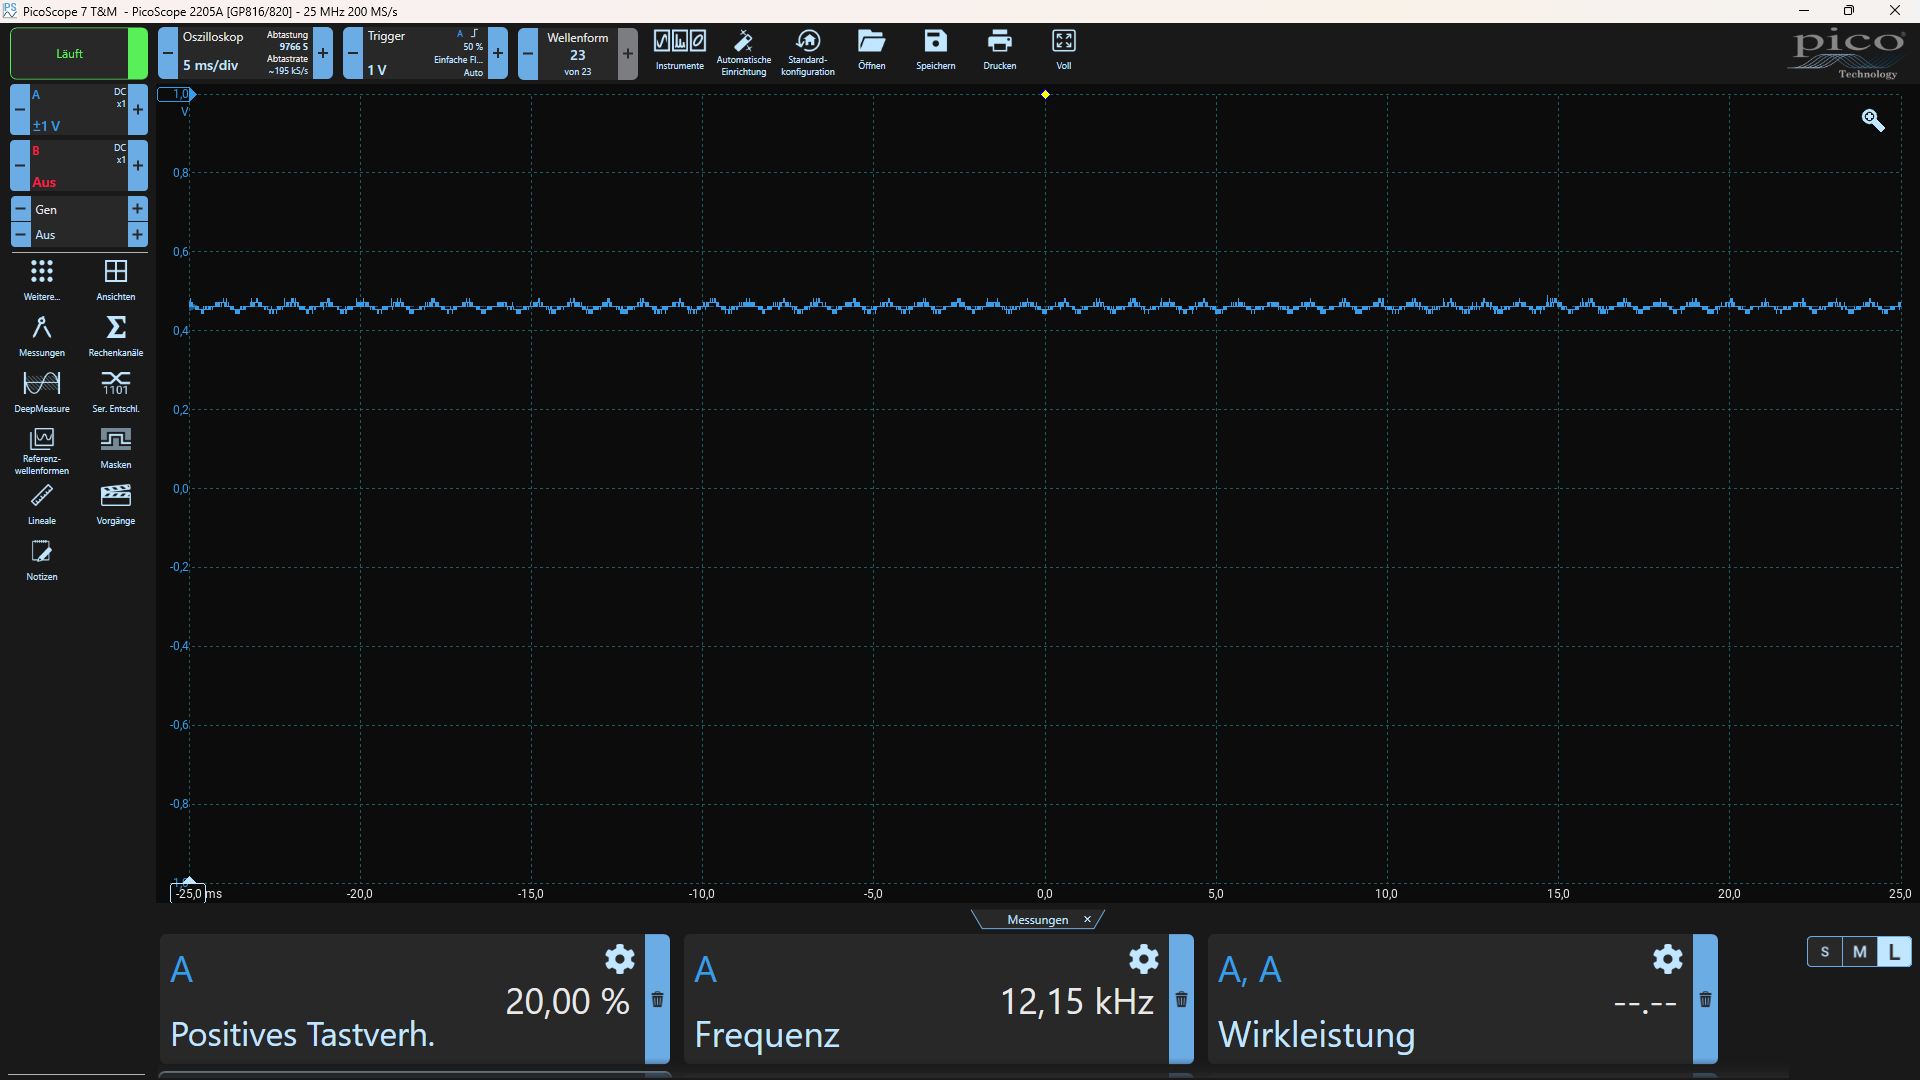Image resolution: width=1920 pixels, height=1080 pixels.
Task: Select the M measurement size option
Action: point(1859,952)
